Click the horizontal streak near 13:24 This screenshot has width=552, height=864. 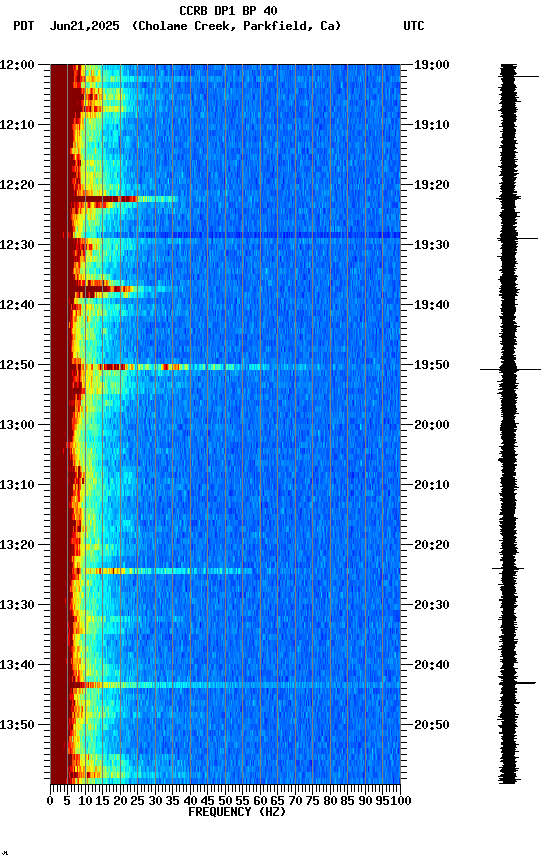tap(165, 571)
